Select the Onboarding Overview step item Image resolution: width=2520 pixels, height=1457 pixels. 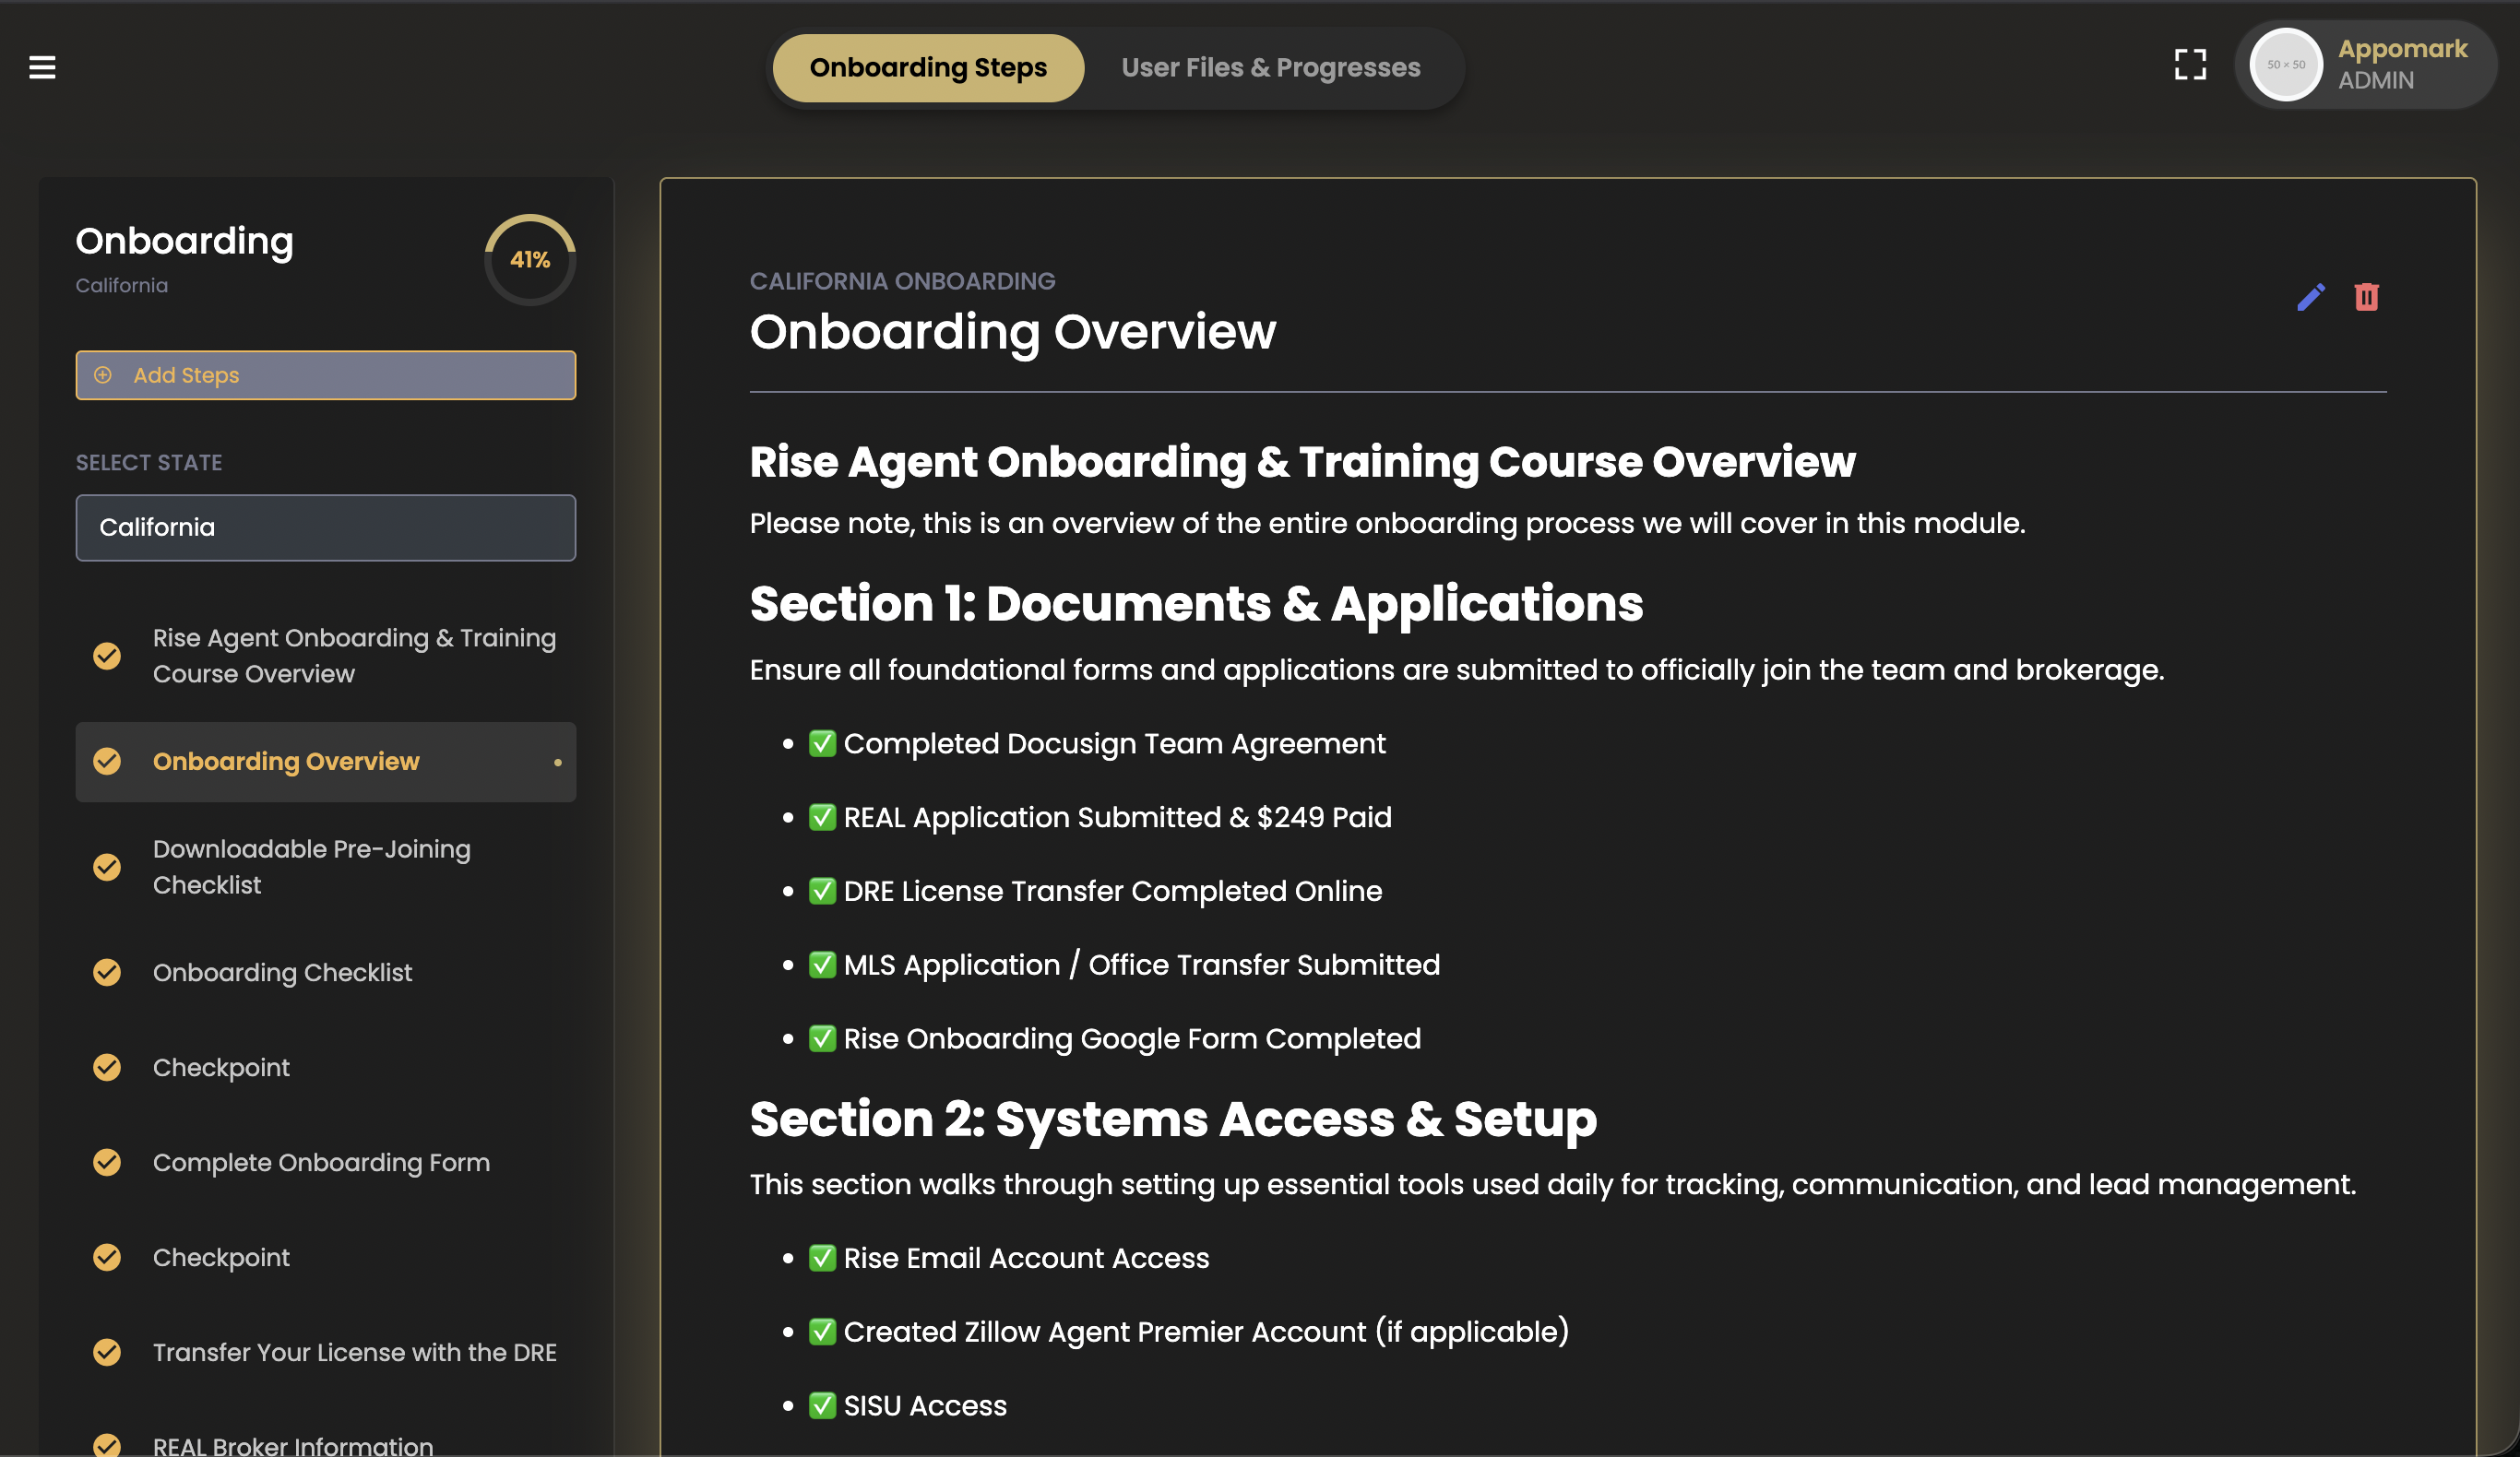tap(286, 761)
